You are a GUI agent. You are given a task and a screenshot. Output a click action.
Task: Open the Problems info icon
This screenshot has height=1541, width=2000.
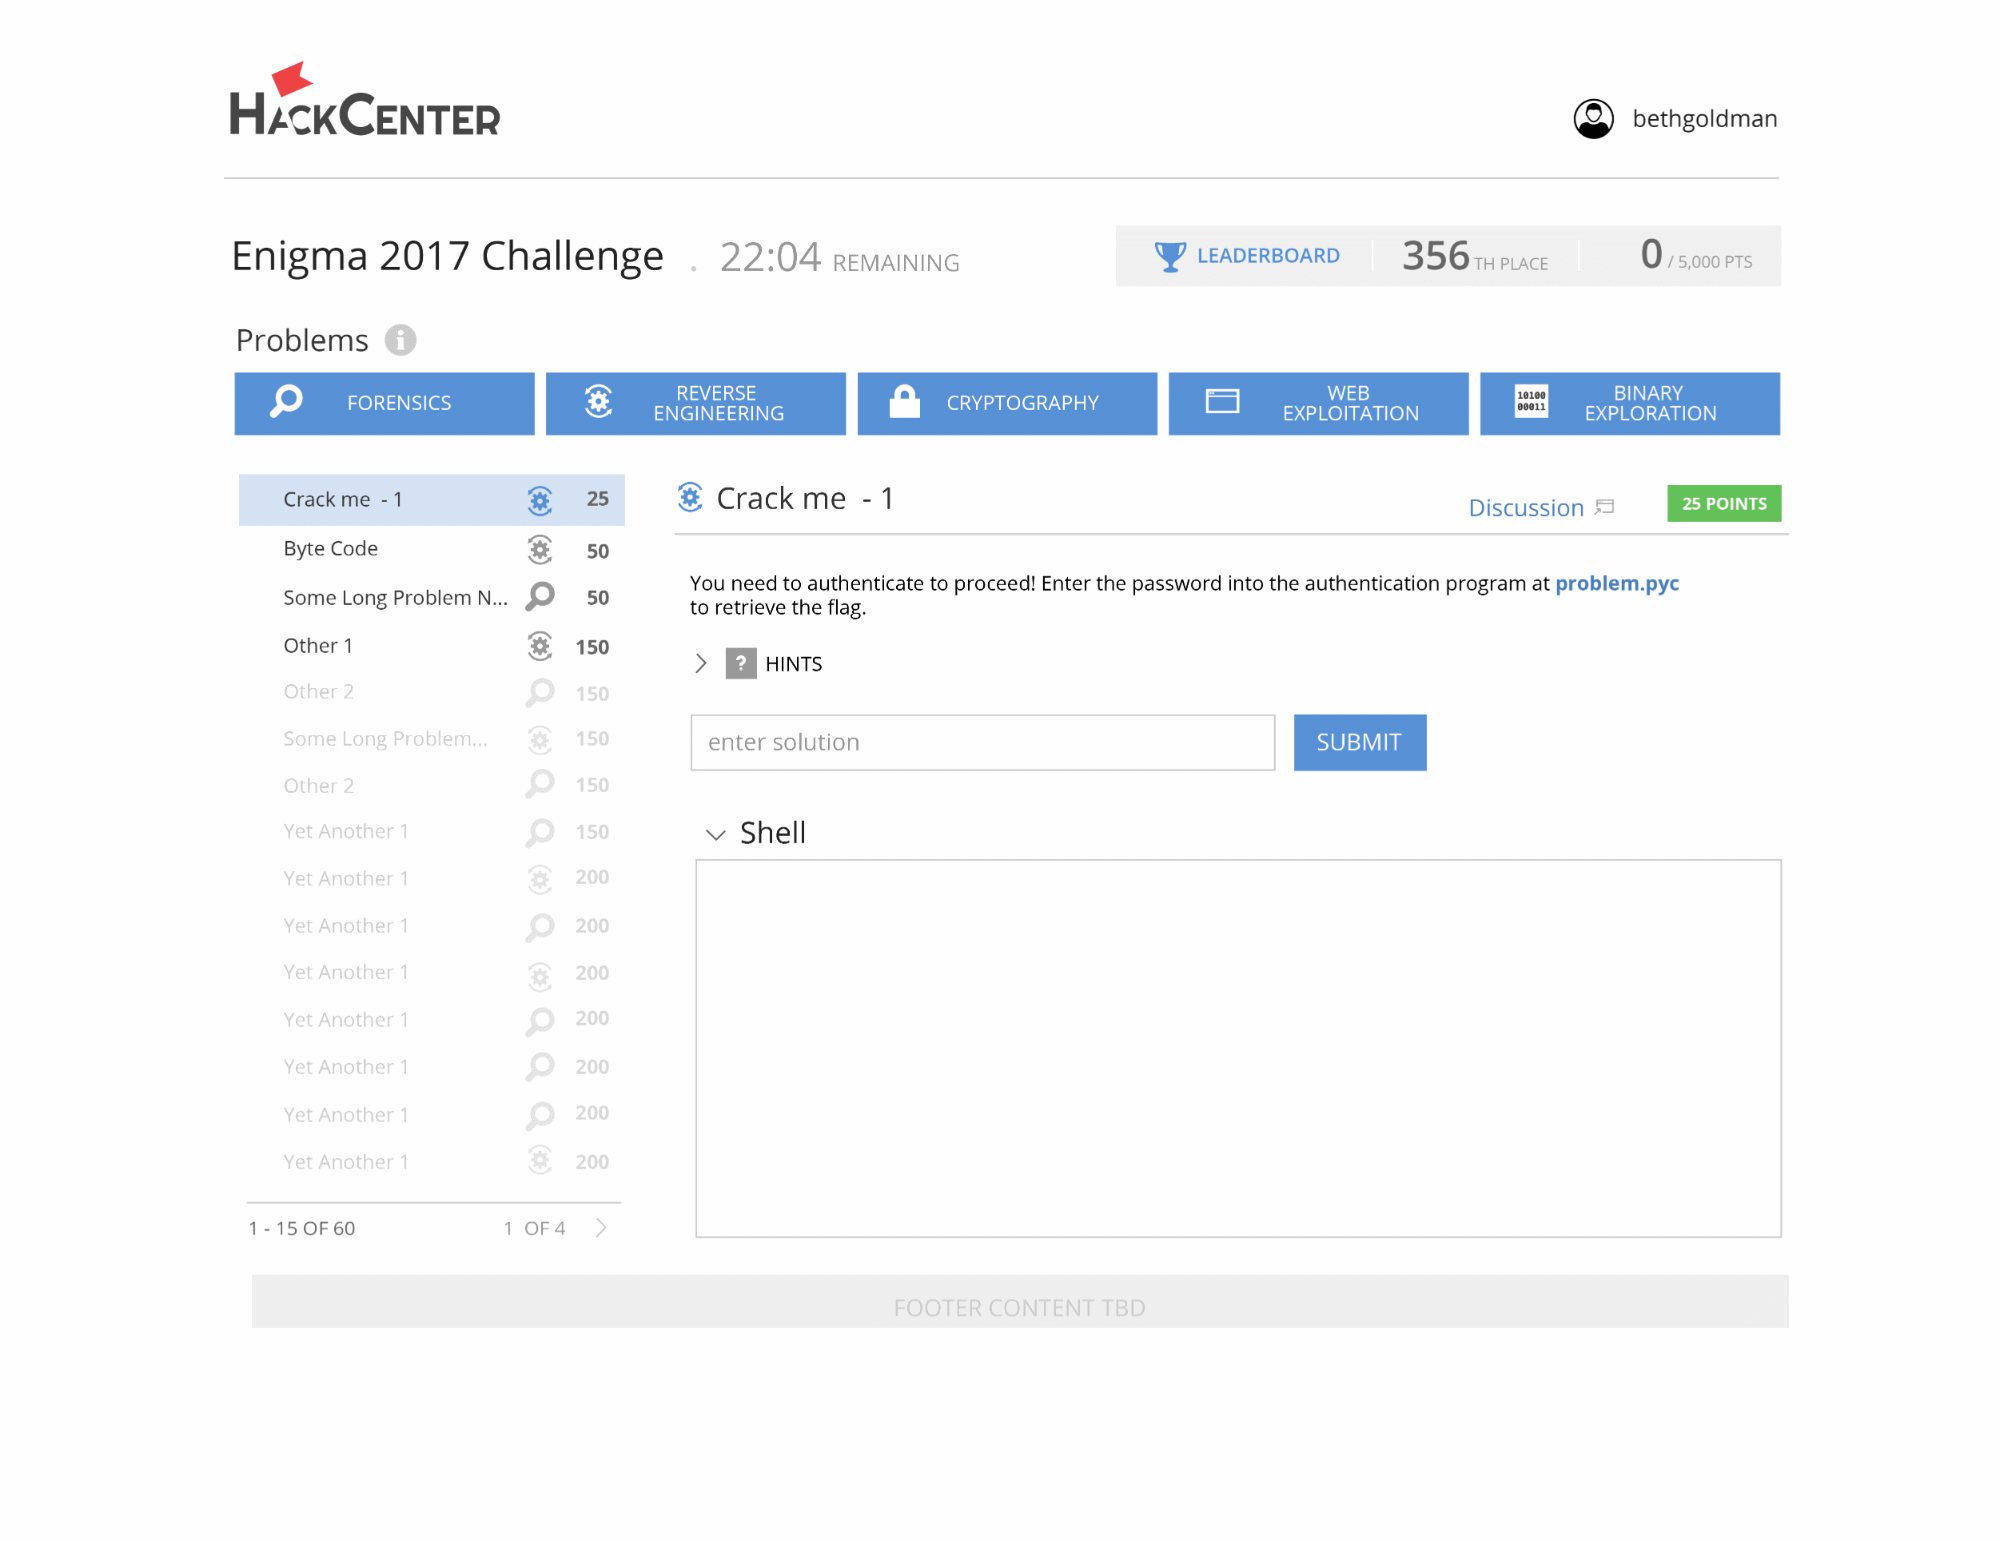click(400, 340)
